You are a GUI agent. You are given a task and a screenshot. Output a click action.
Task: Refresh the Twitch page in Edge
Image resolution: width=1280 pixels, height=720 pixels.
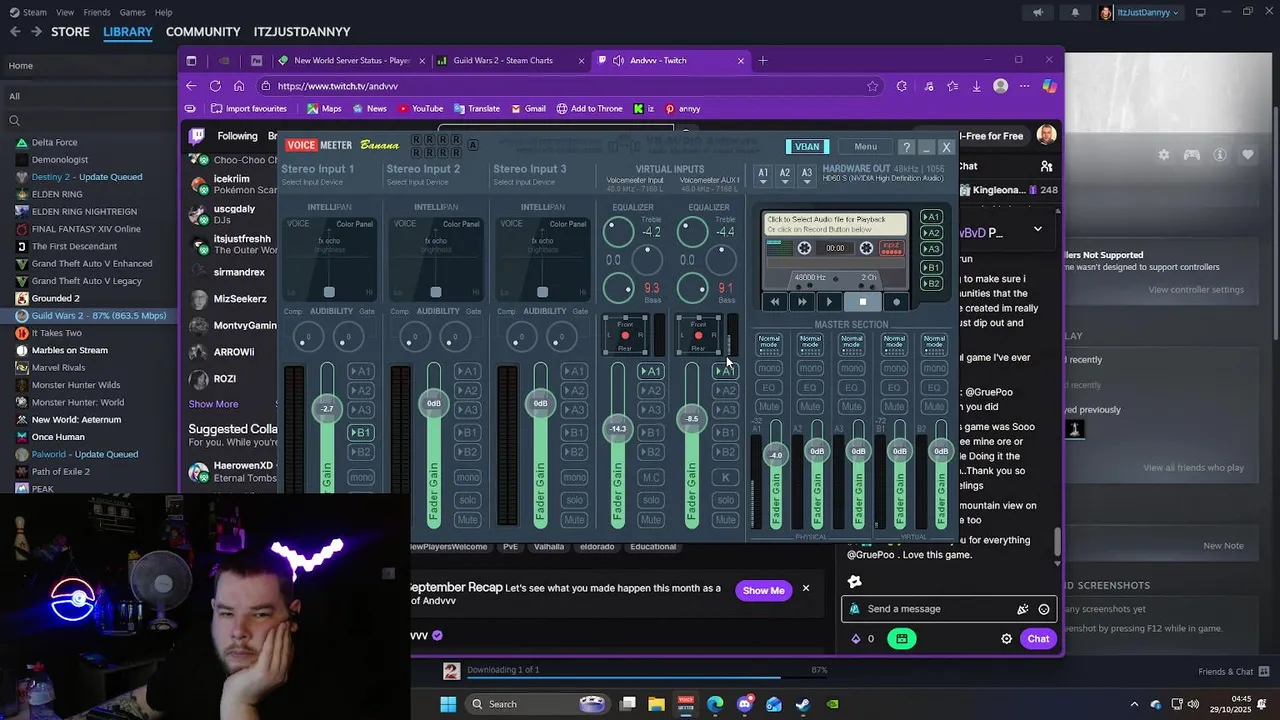(215, 86)
